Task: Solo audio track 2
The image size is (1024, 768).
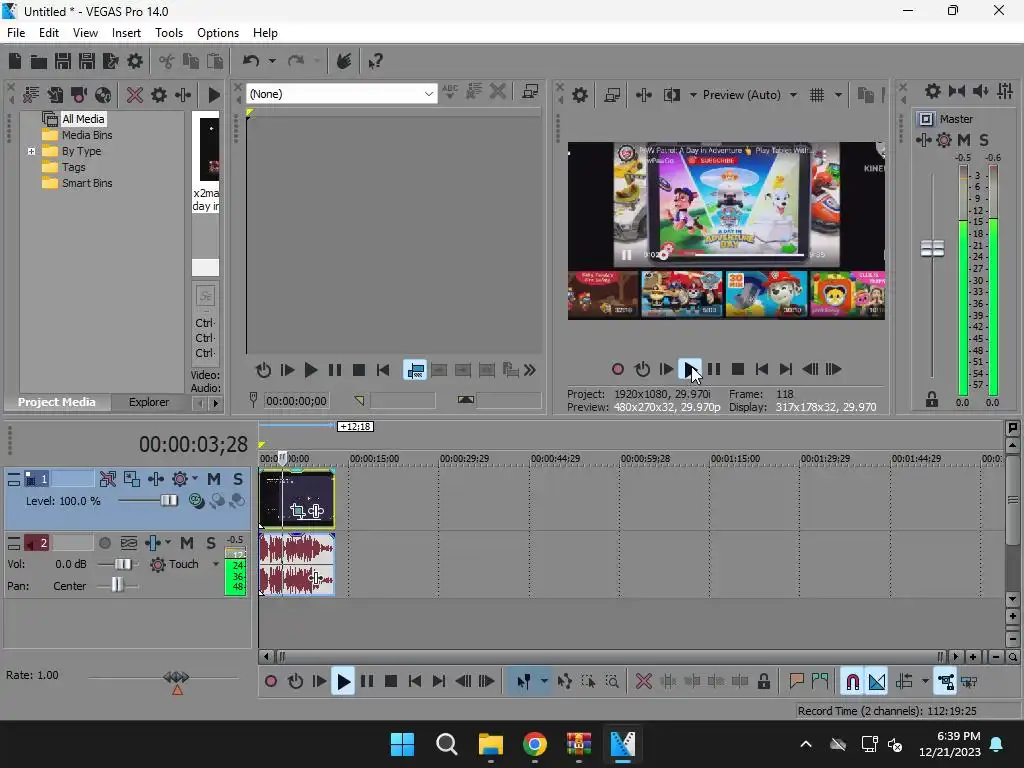Action: [210, 543]
